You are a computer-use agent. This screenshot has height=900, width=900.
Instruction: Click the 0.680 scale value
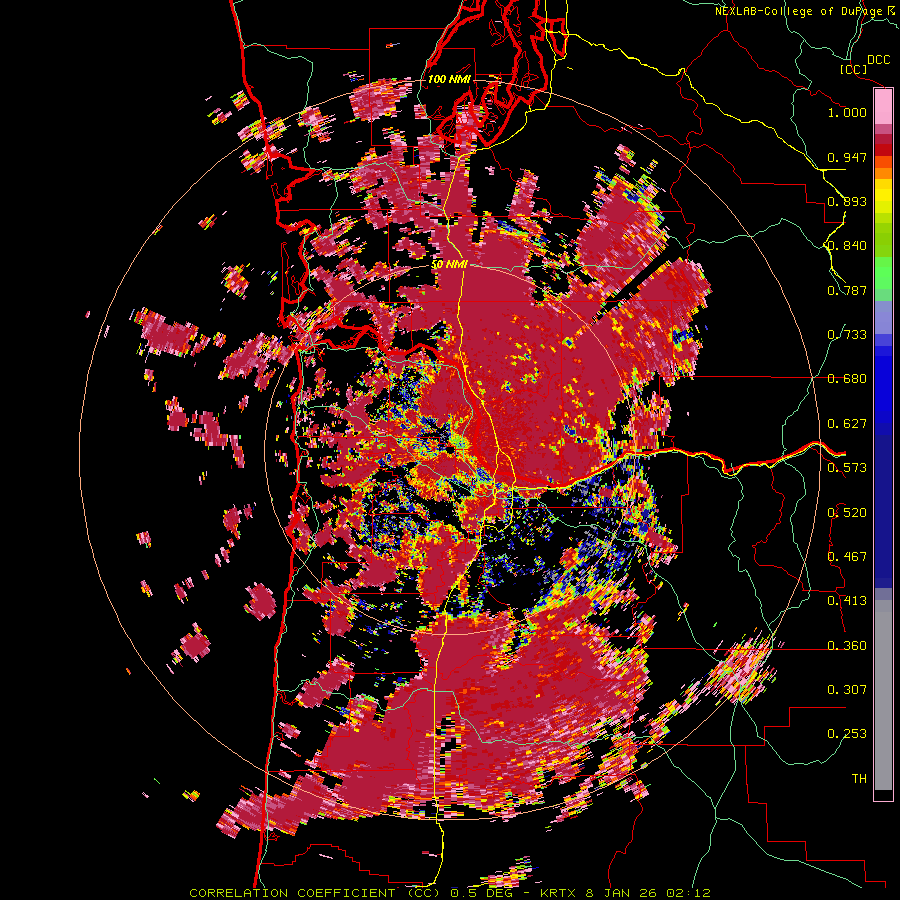tap(847, 379)
